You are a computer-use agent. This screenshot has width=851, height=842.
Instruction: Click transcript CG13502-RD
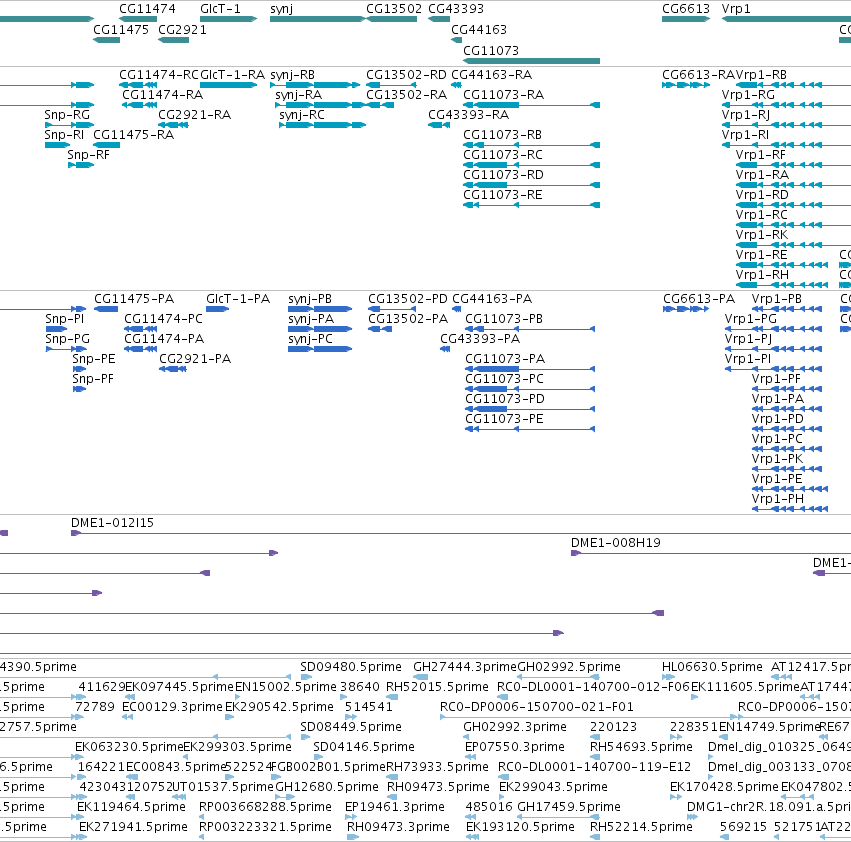406,75
